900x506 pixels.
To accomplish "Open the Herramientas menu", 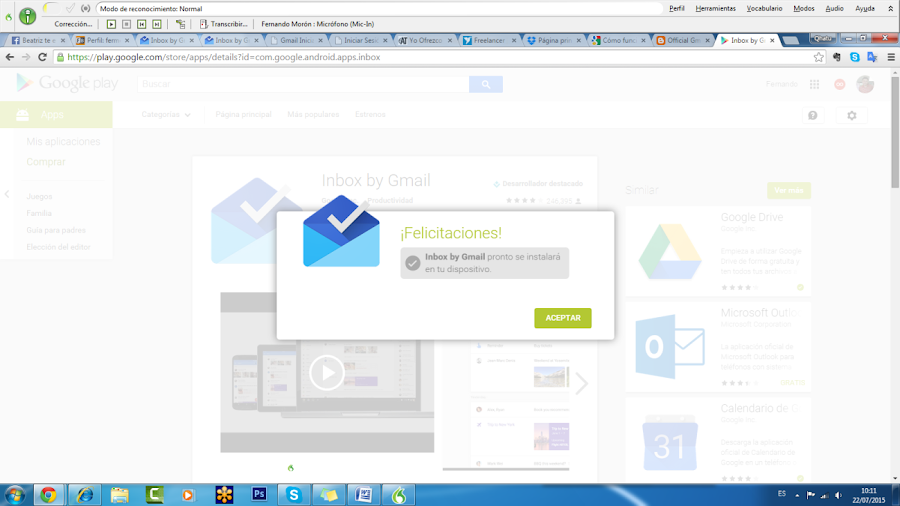I will click(715, 9).
